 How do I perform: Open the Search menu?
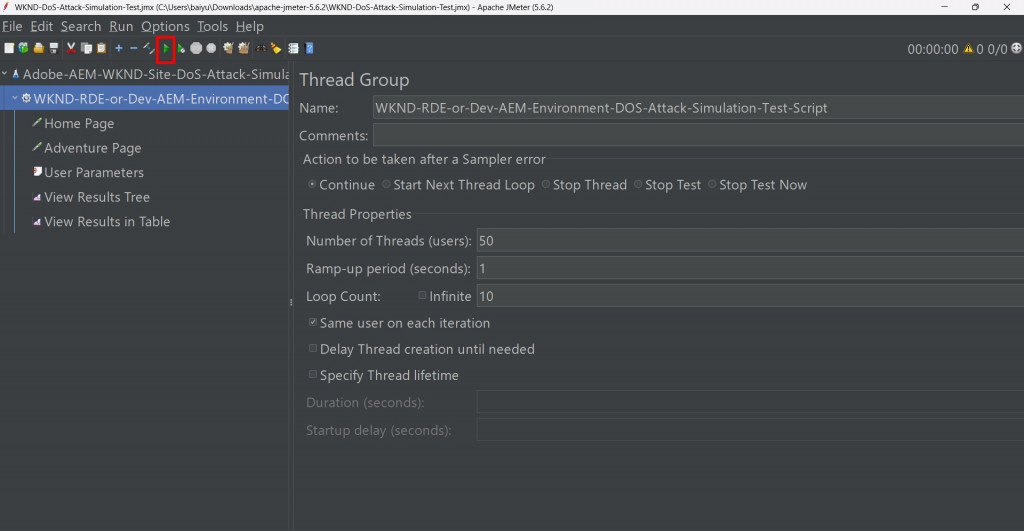click(x=81, y=26)
